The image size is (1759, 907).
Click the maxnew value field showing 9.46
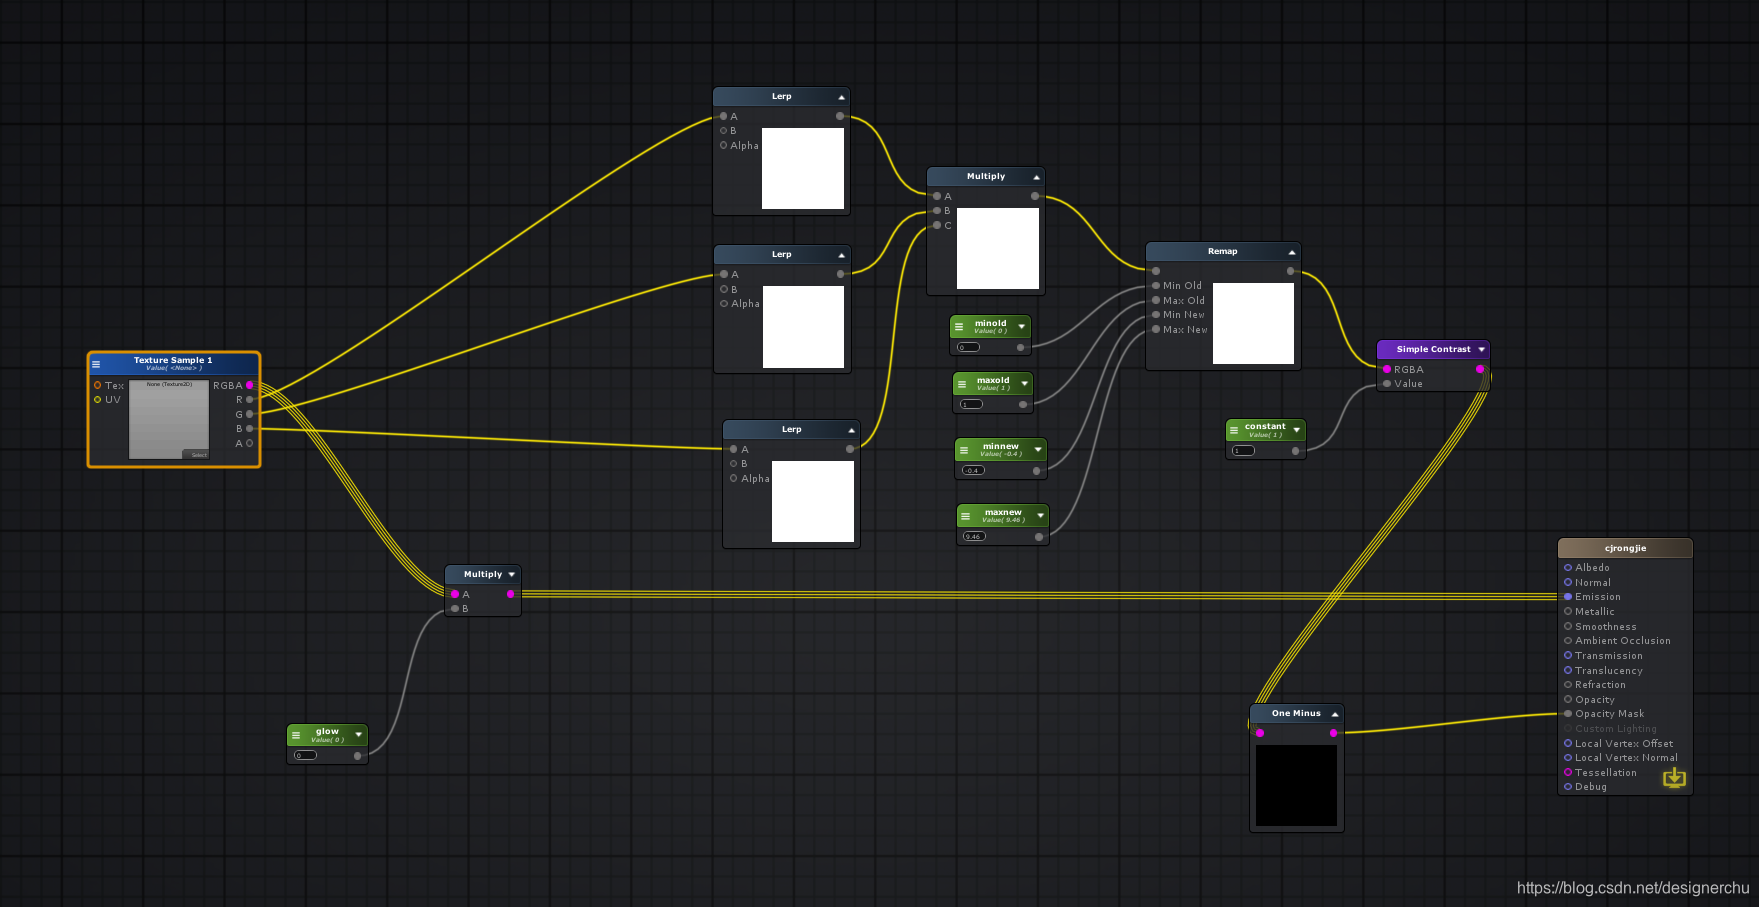click(x=974, y=536)
